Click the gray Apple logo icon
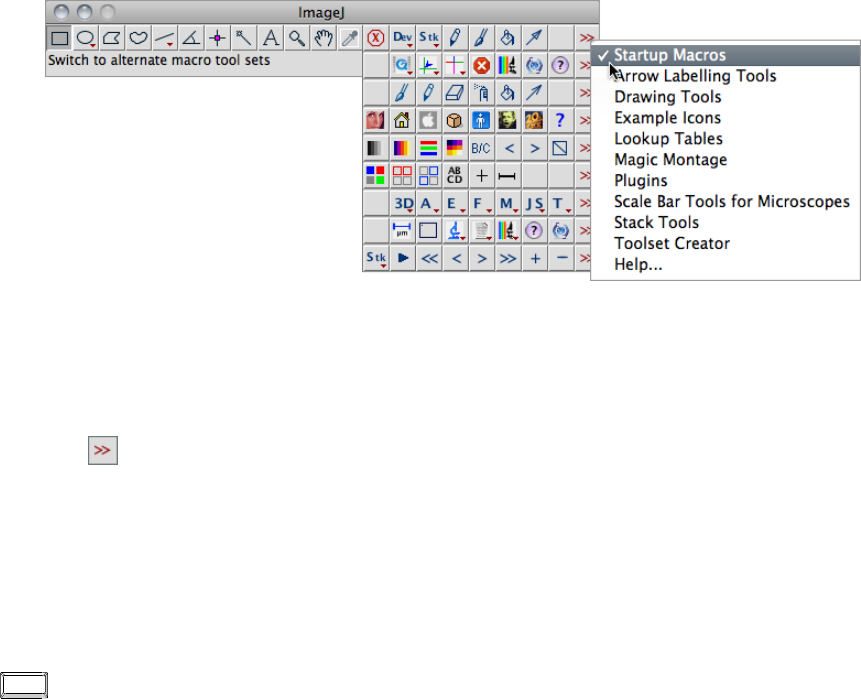This screenshot has width=861, height=699. (x=428, y=120)
